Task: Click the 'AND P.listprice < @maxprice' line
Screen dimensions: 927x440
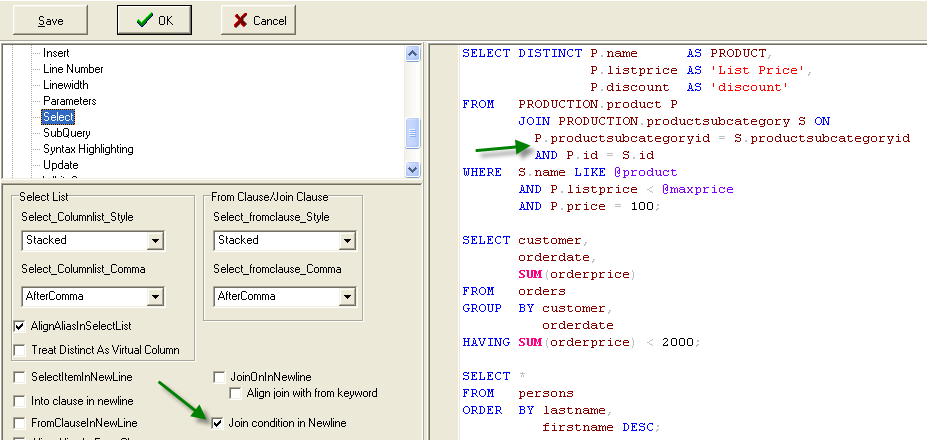Action: (x=625, y=189)
